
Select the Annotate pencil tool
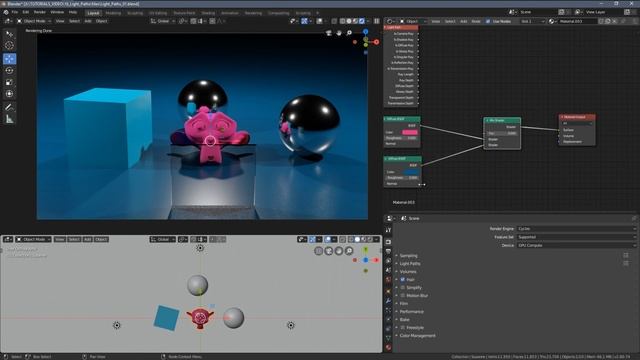[x=9, y=107]
